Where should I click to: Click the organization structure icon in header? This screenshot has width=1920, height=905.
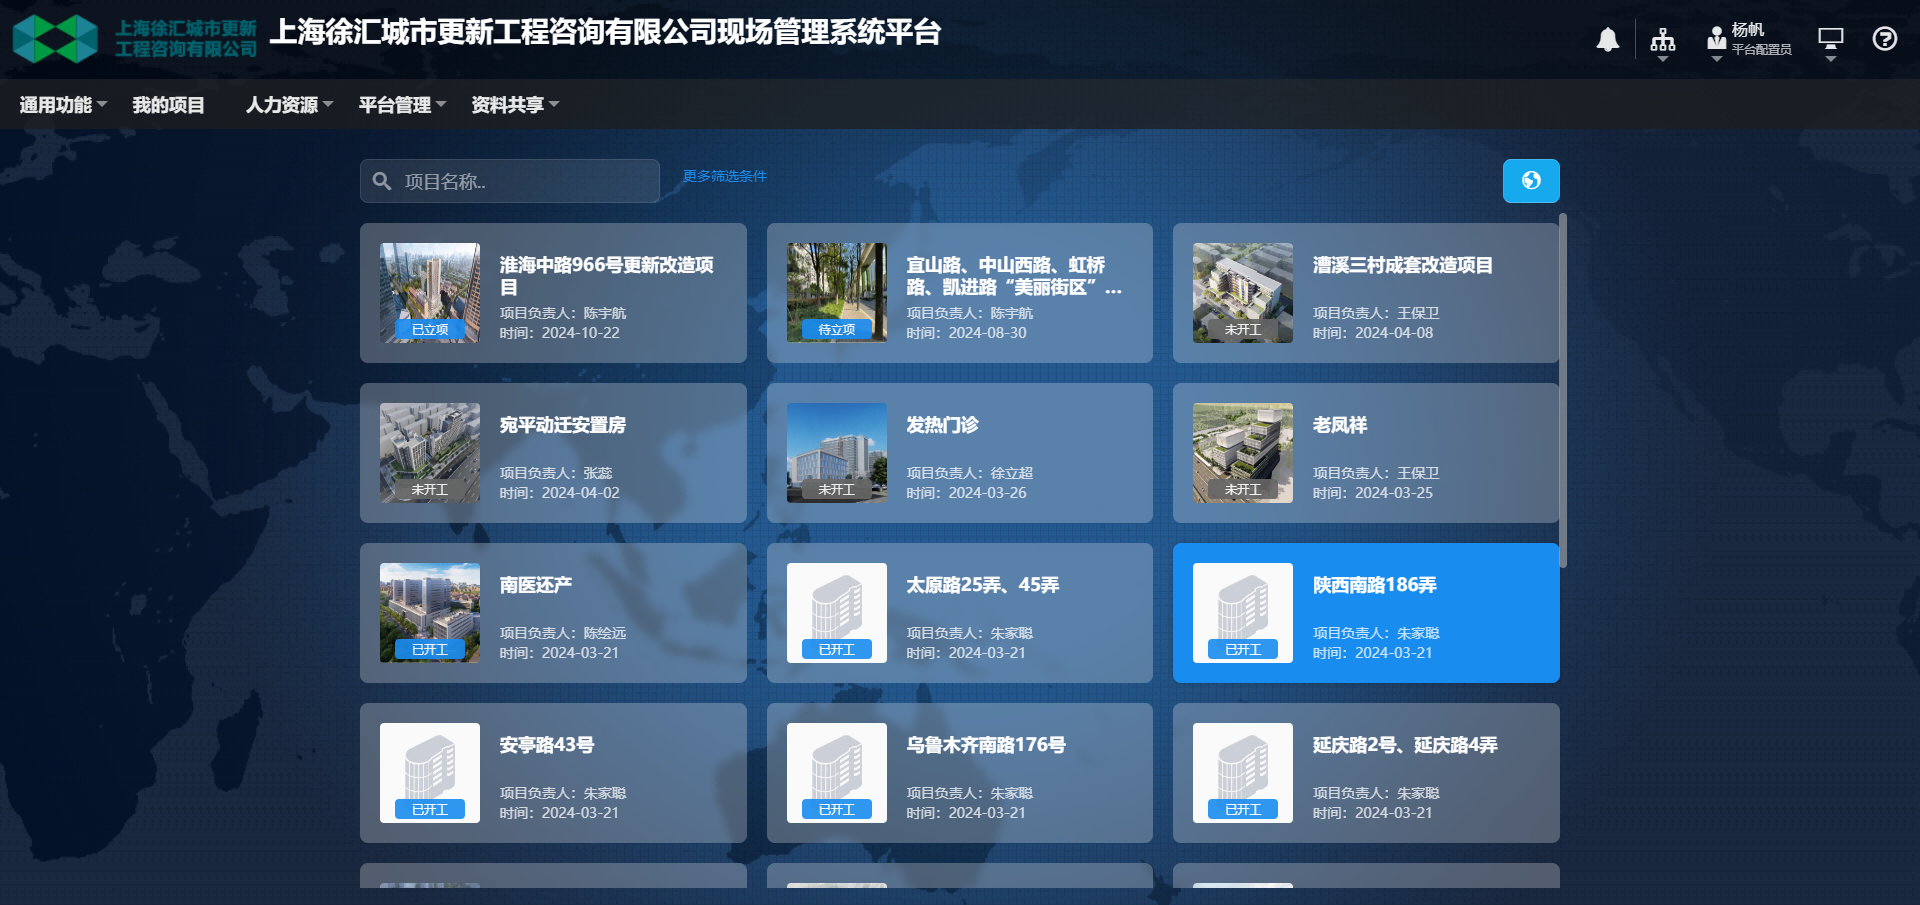tap(1663, 40)
